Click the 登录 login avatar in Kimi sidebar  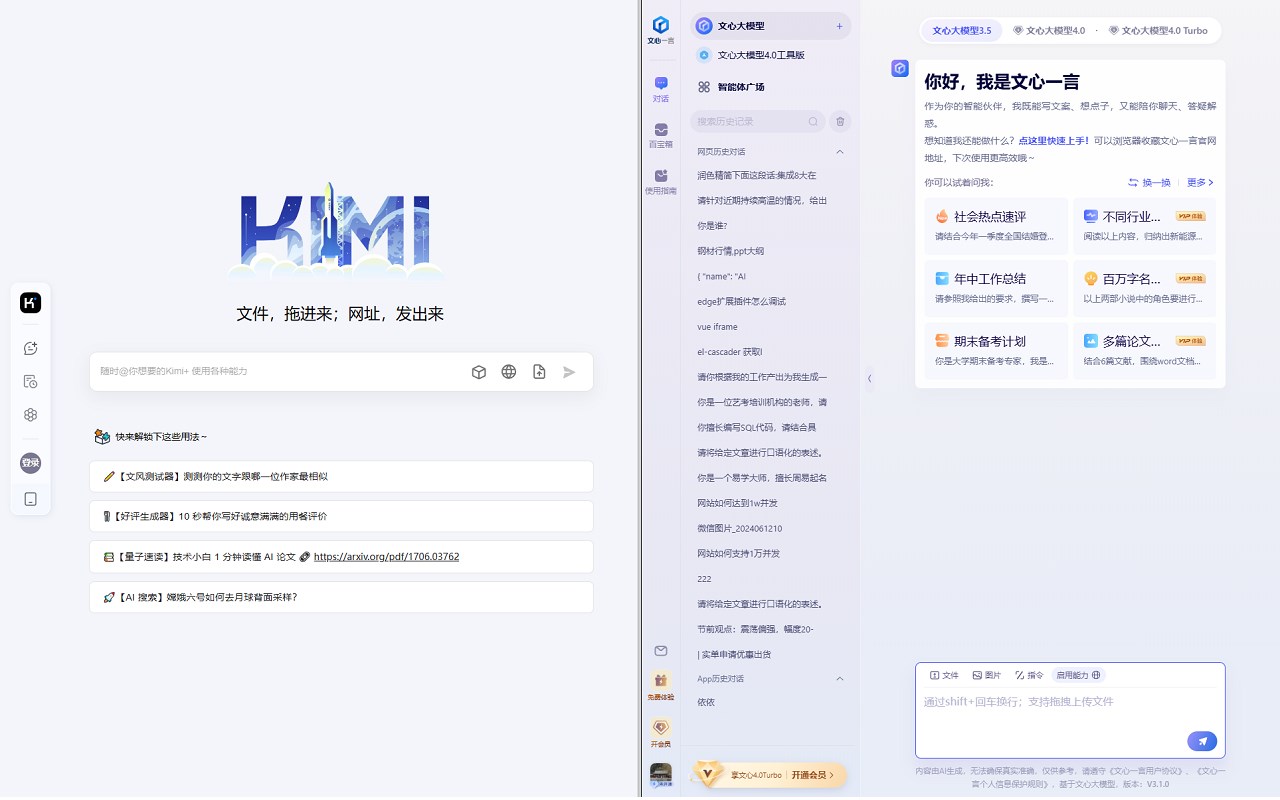31,463
